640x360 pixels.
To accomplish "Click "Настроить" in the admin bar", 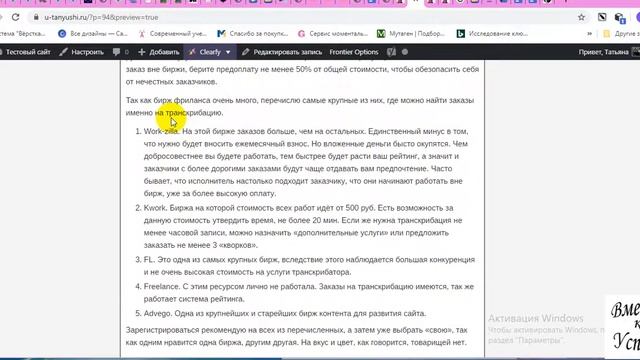I will click(x=82, y=52).
